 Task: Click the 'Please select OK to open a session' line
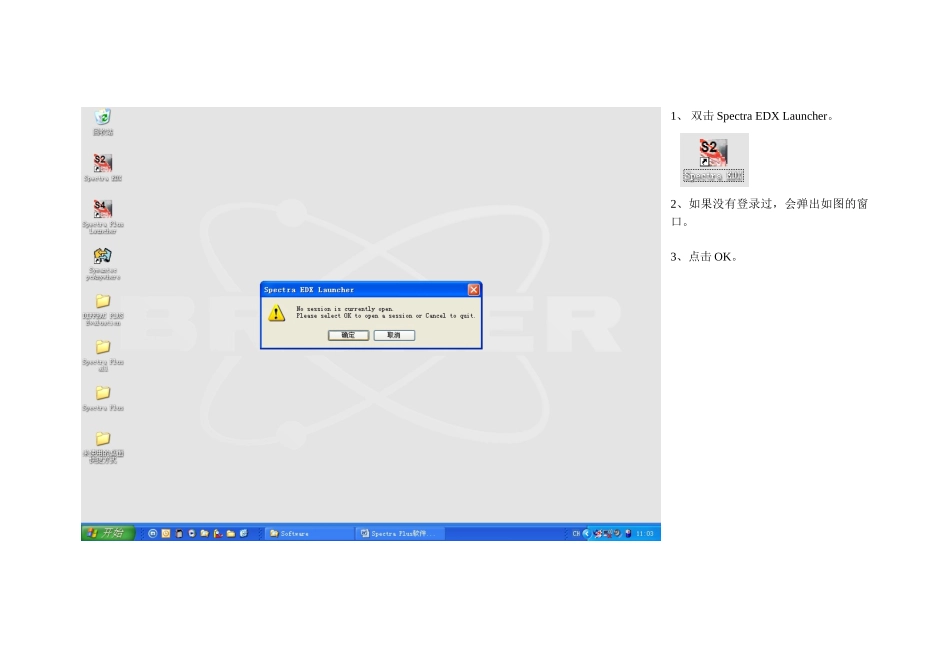[x=385, y=316]
